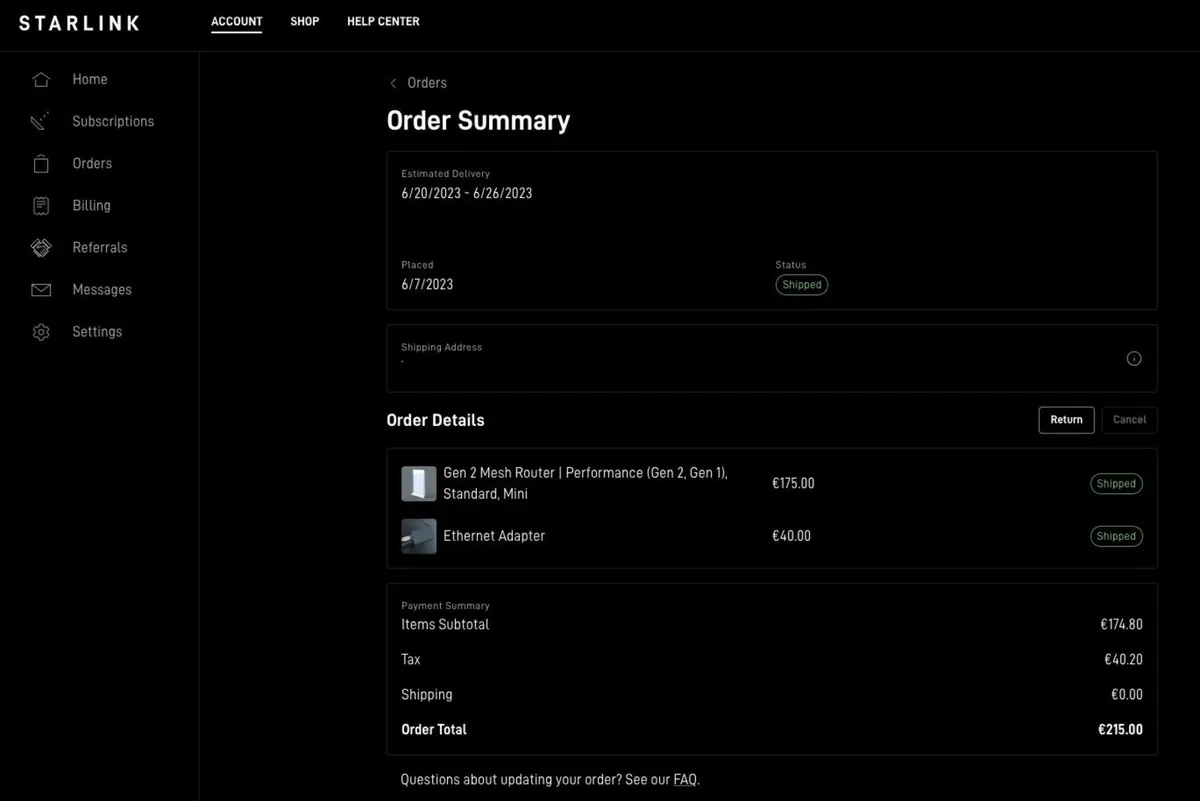This screenshot has width=1200, height=801.
Task: Click the Cancel order control
Action: 1129,419
